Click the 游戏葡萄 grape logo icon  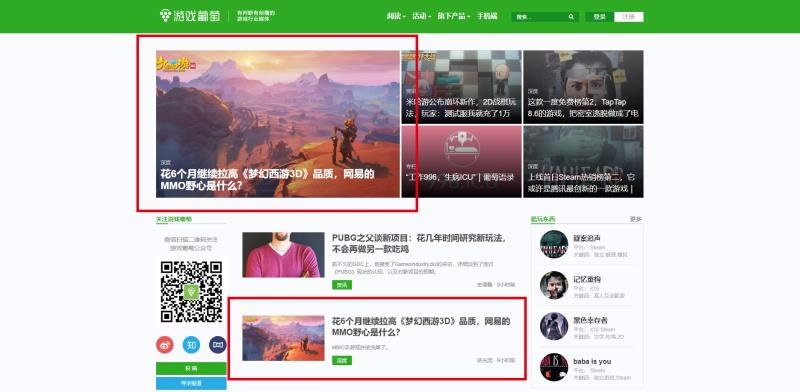click(x=165, y=15)
